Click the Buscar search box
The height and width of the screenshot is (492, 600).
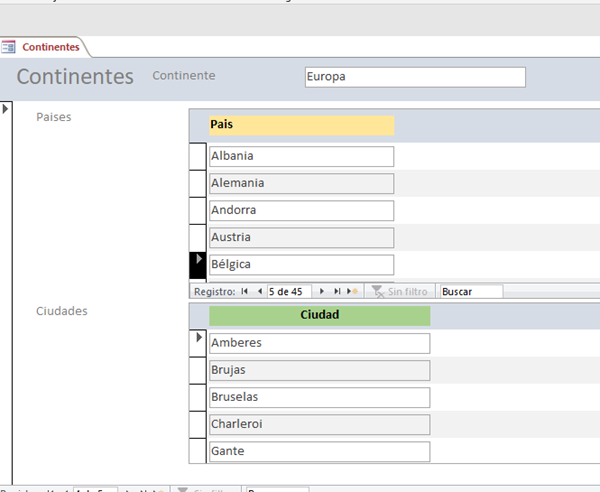(471, 292)
